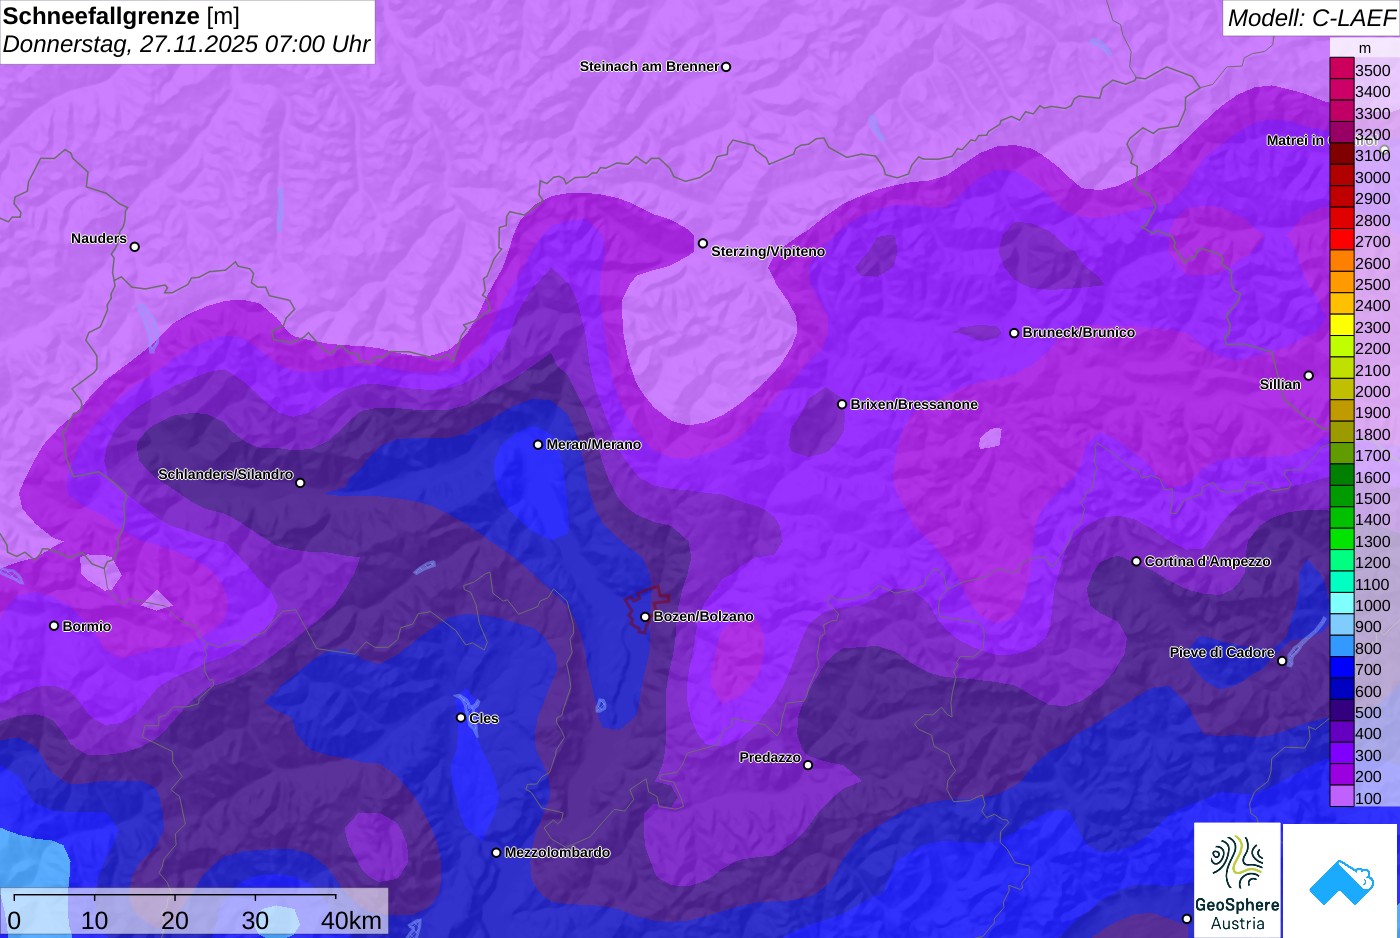
Task: Select the Sterzing/Vipiteno city marker
Action: click(703, 243)
